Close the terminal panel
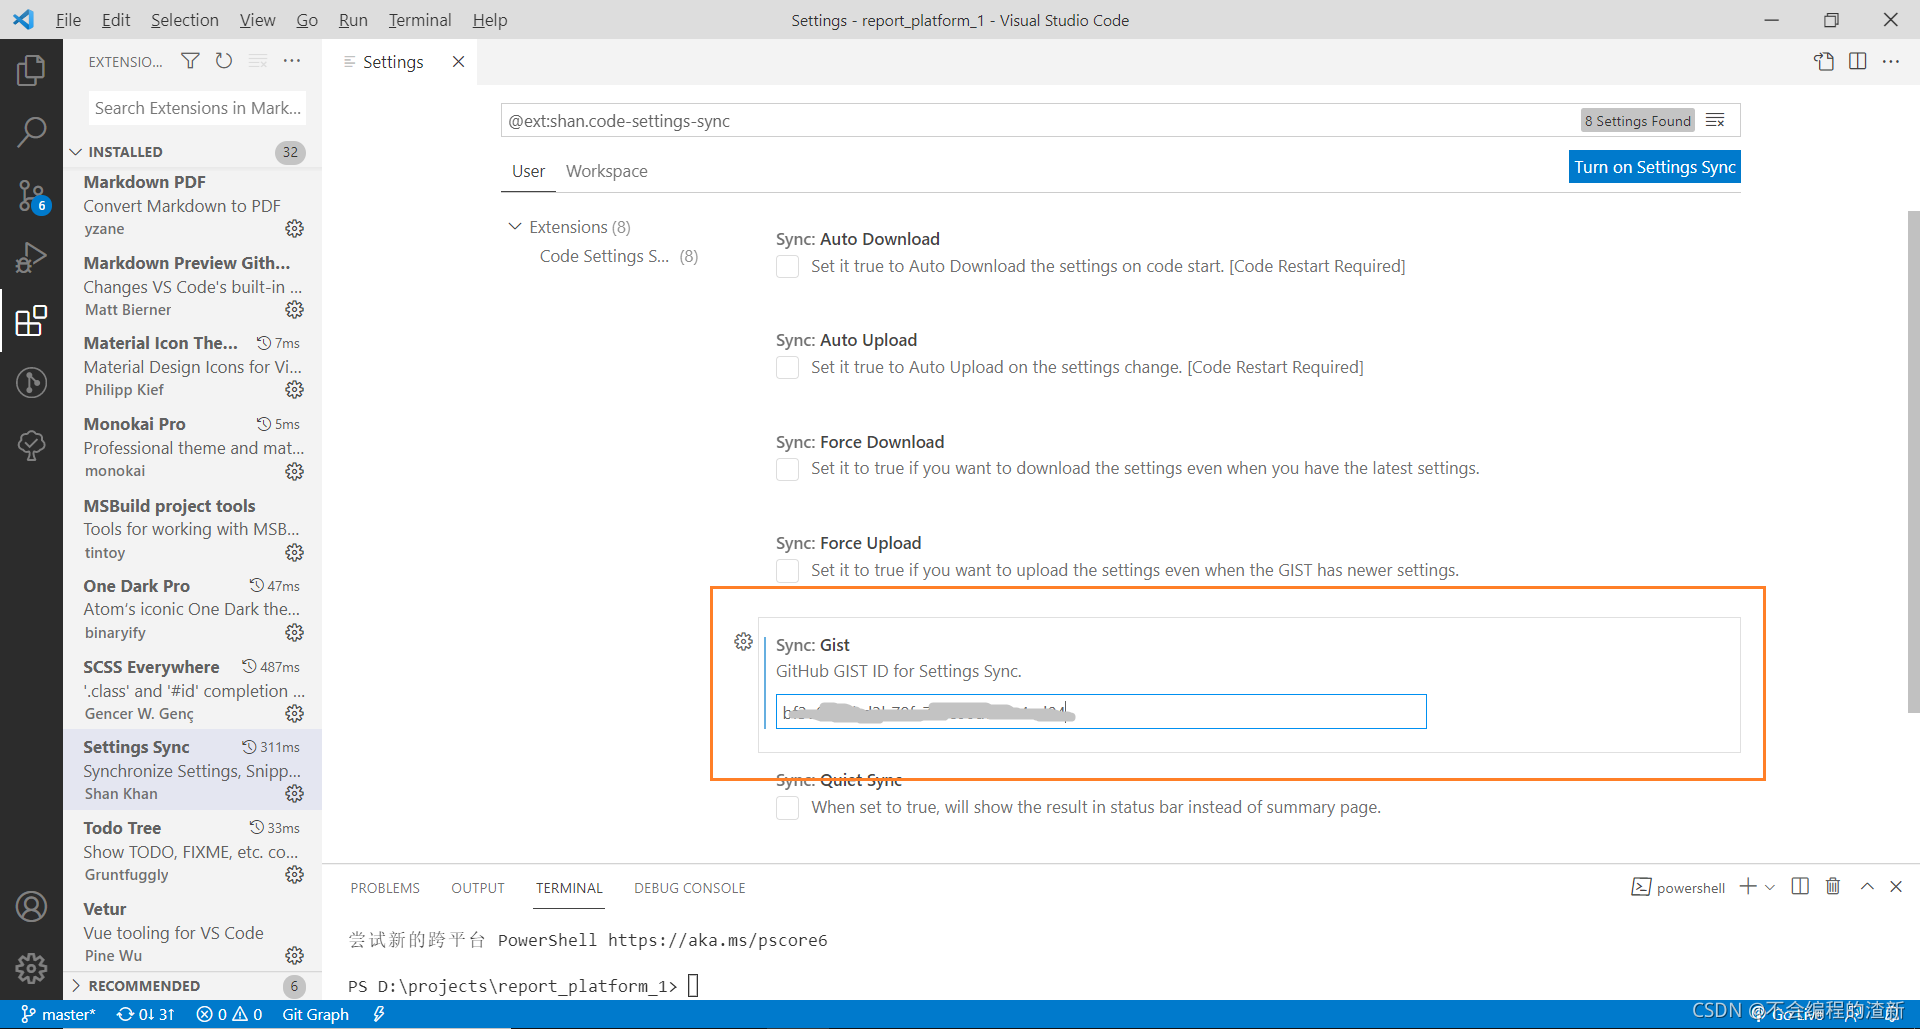Viewport: 1920px width, 1029px height. (1896, 887)
